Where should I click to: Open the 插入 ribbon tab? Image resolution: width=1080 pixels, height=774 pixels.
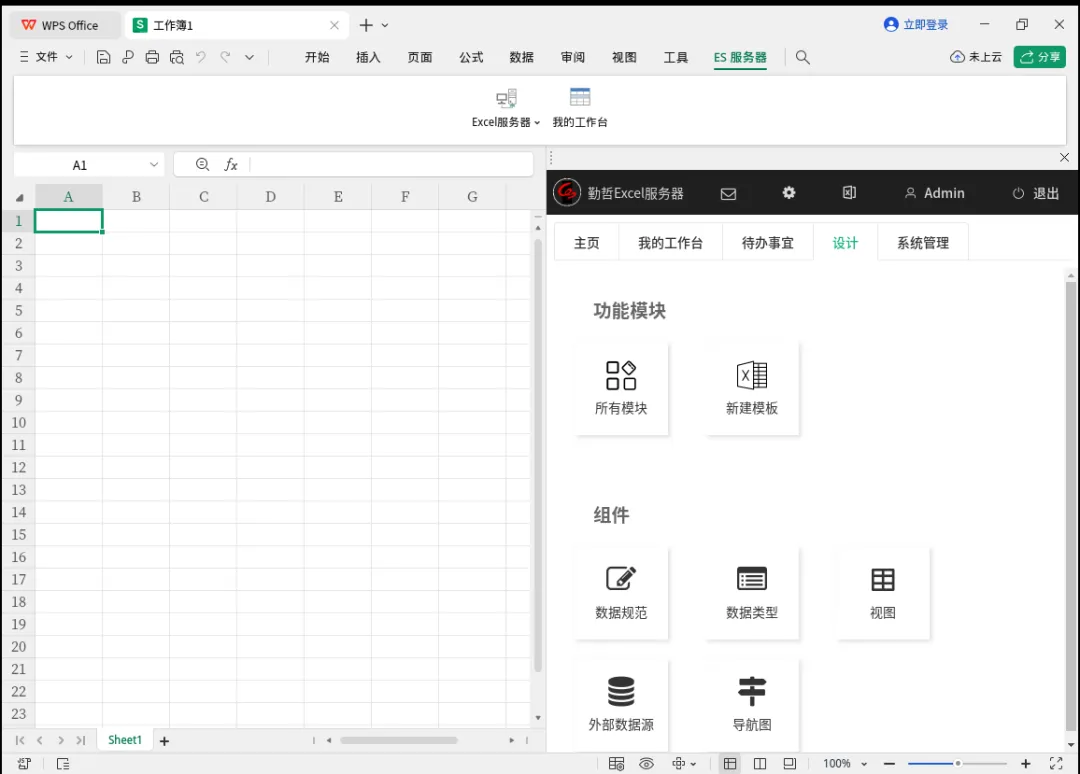[x=368, y=57]
